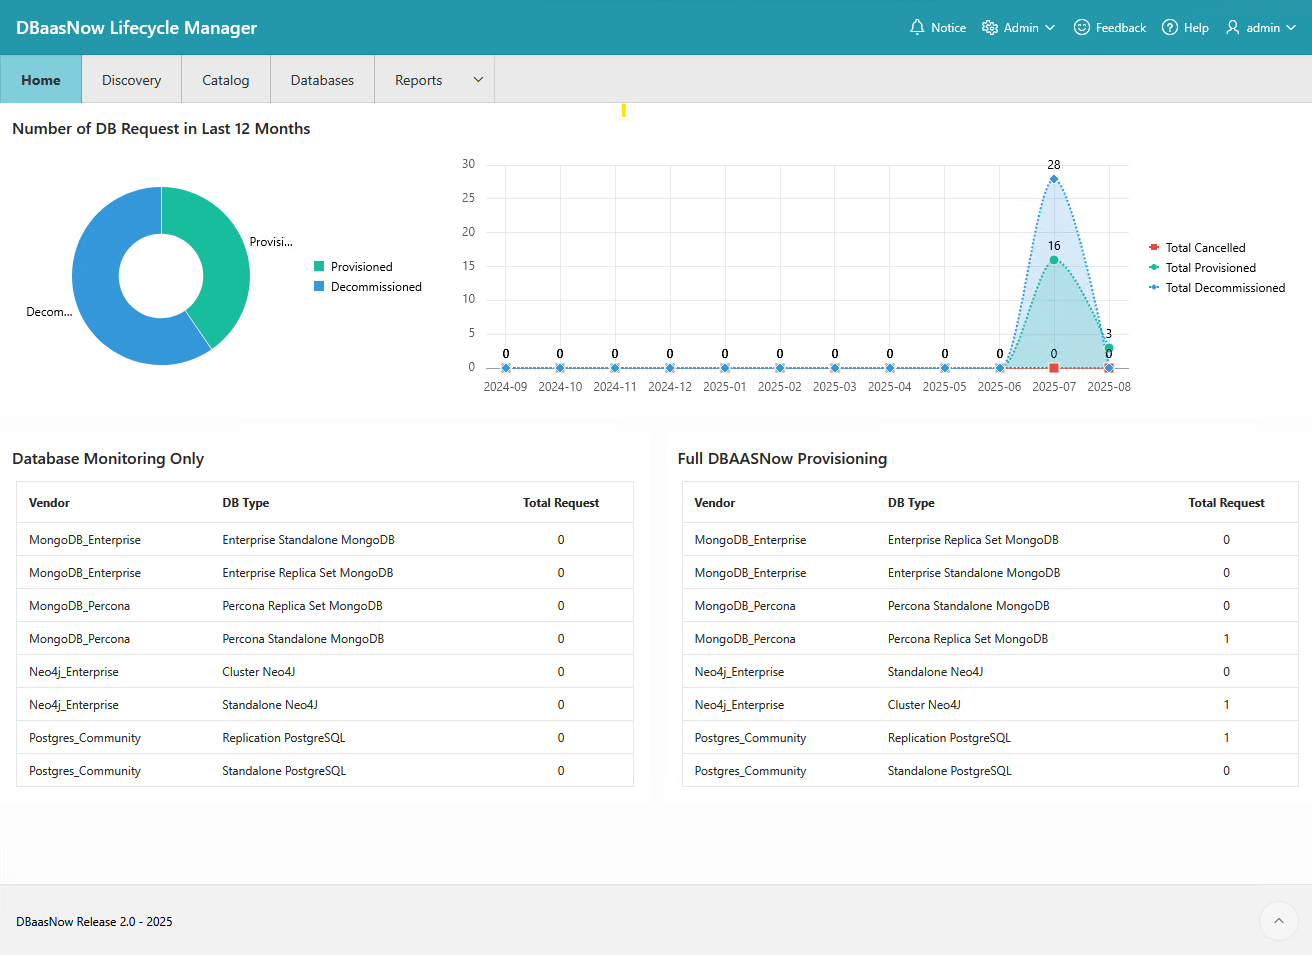
Task: Toggle Total Cancelled series in chart legend
Action: click(1205, 248)
